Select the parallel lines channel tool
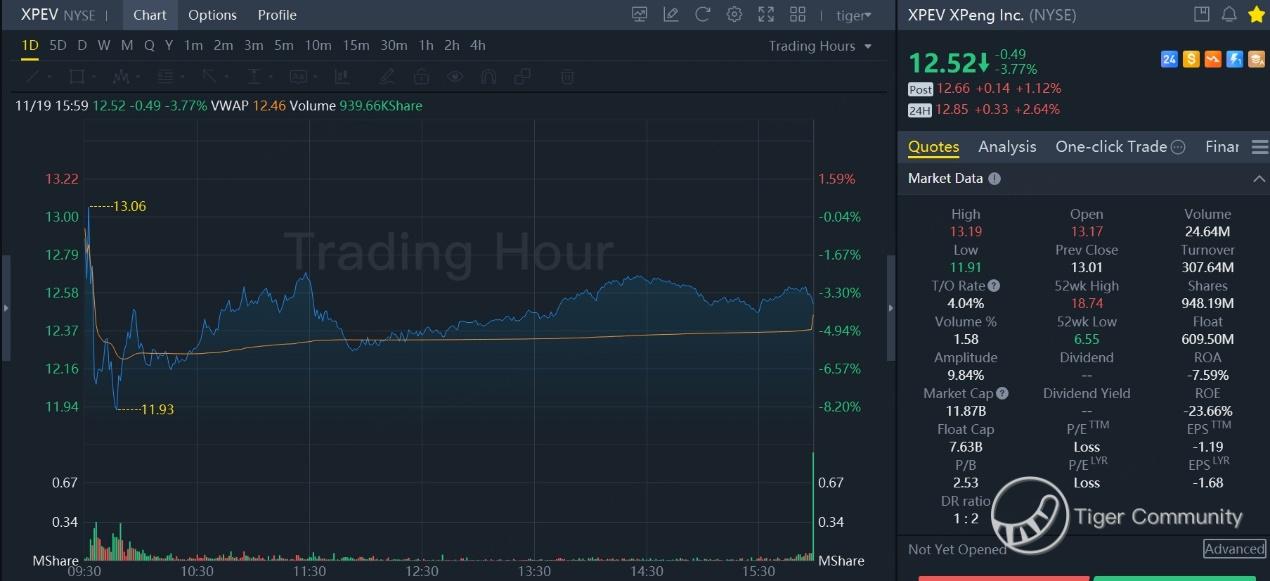 (166, 76)
